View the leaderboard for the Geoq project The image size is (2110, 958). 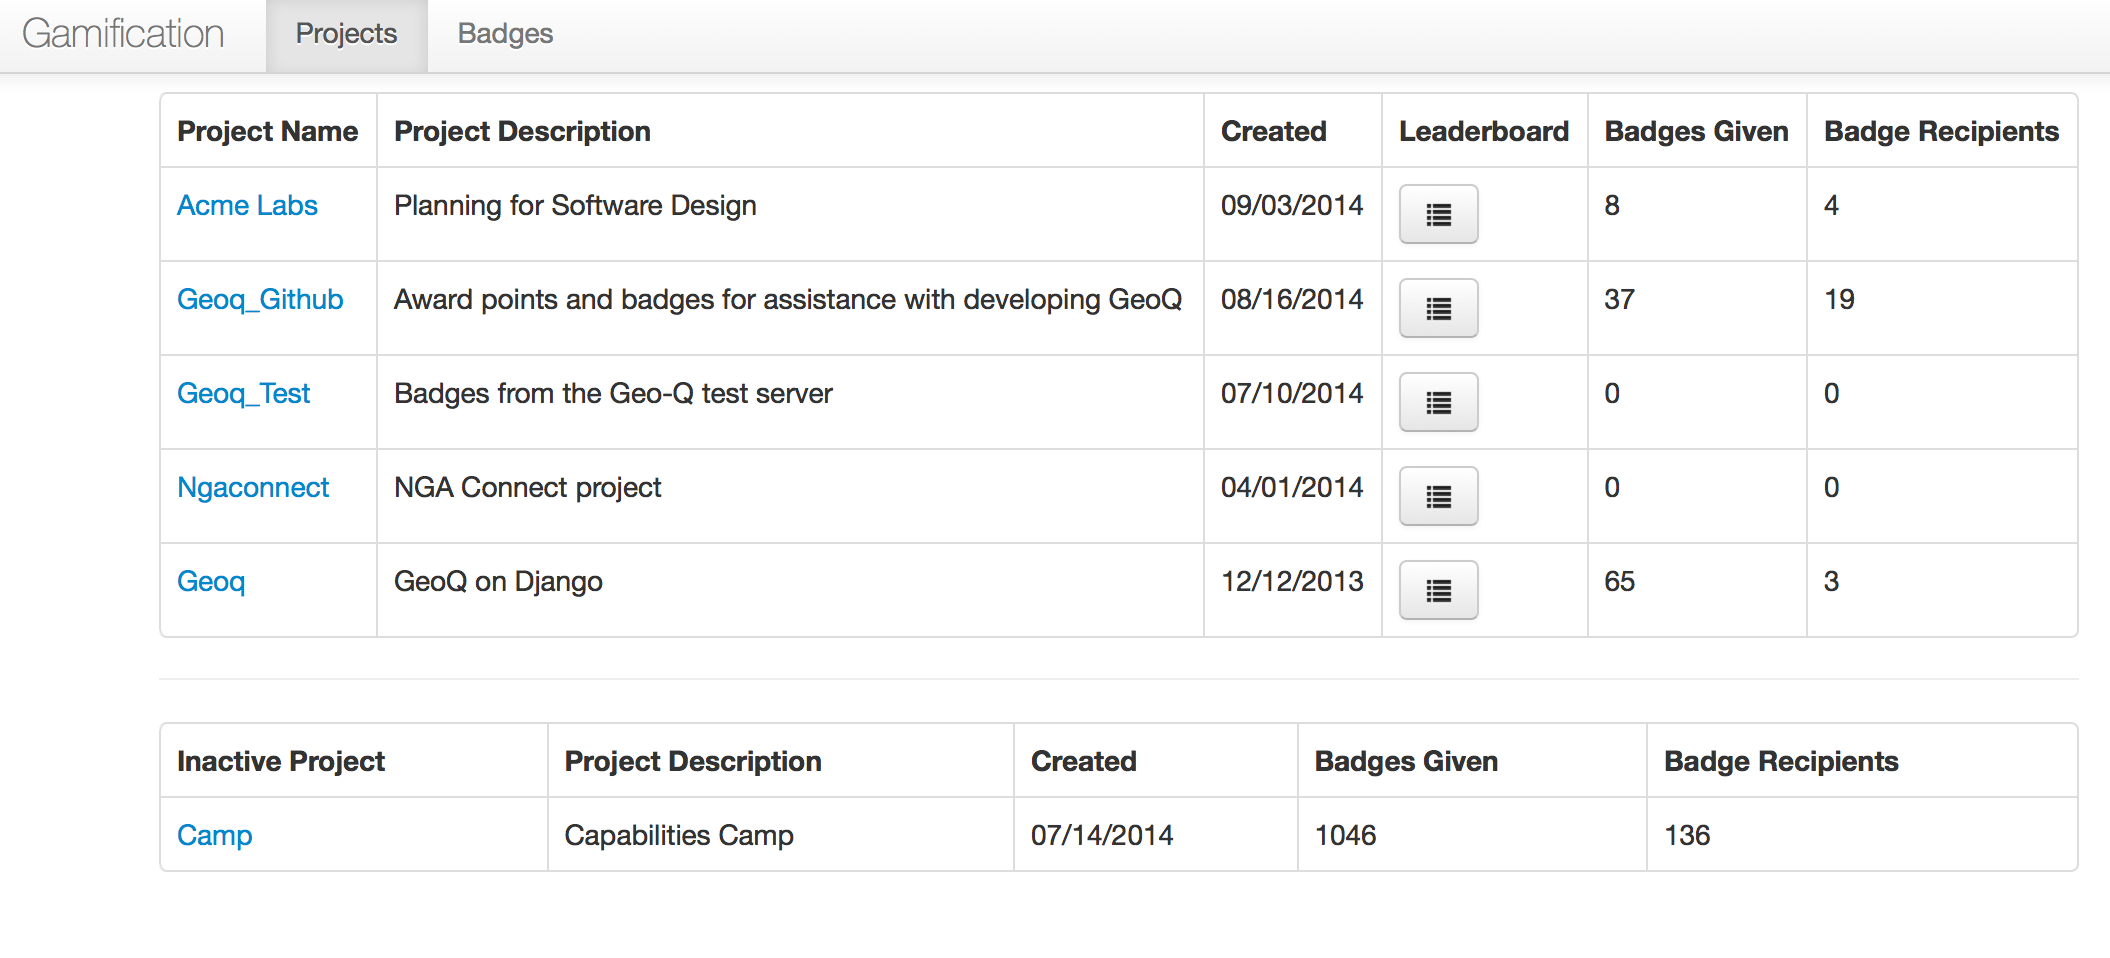(x=1437, y=590)
